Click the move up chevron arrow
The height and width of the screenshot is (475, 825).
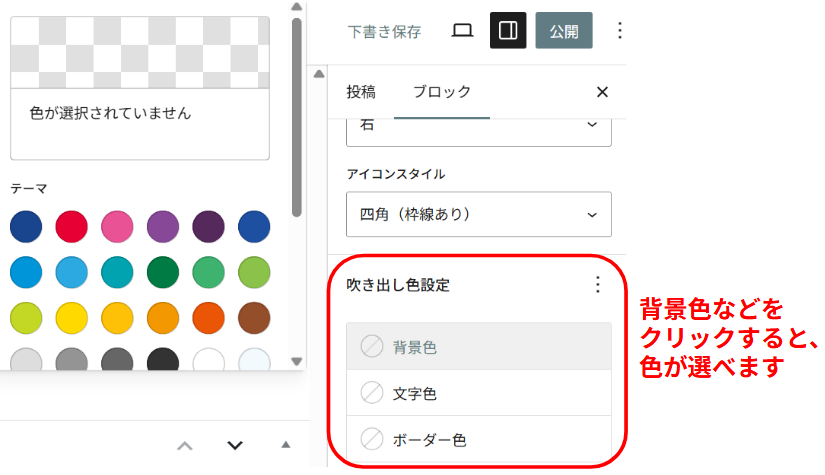pos(185,445)
